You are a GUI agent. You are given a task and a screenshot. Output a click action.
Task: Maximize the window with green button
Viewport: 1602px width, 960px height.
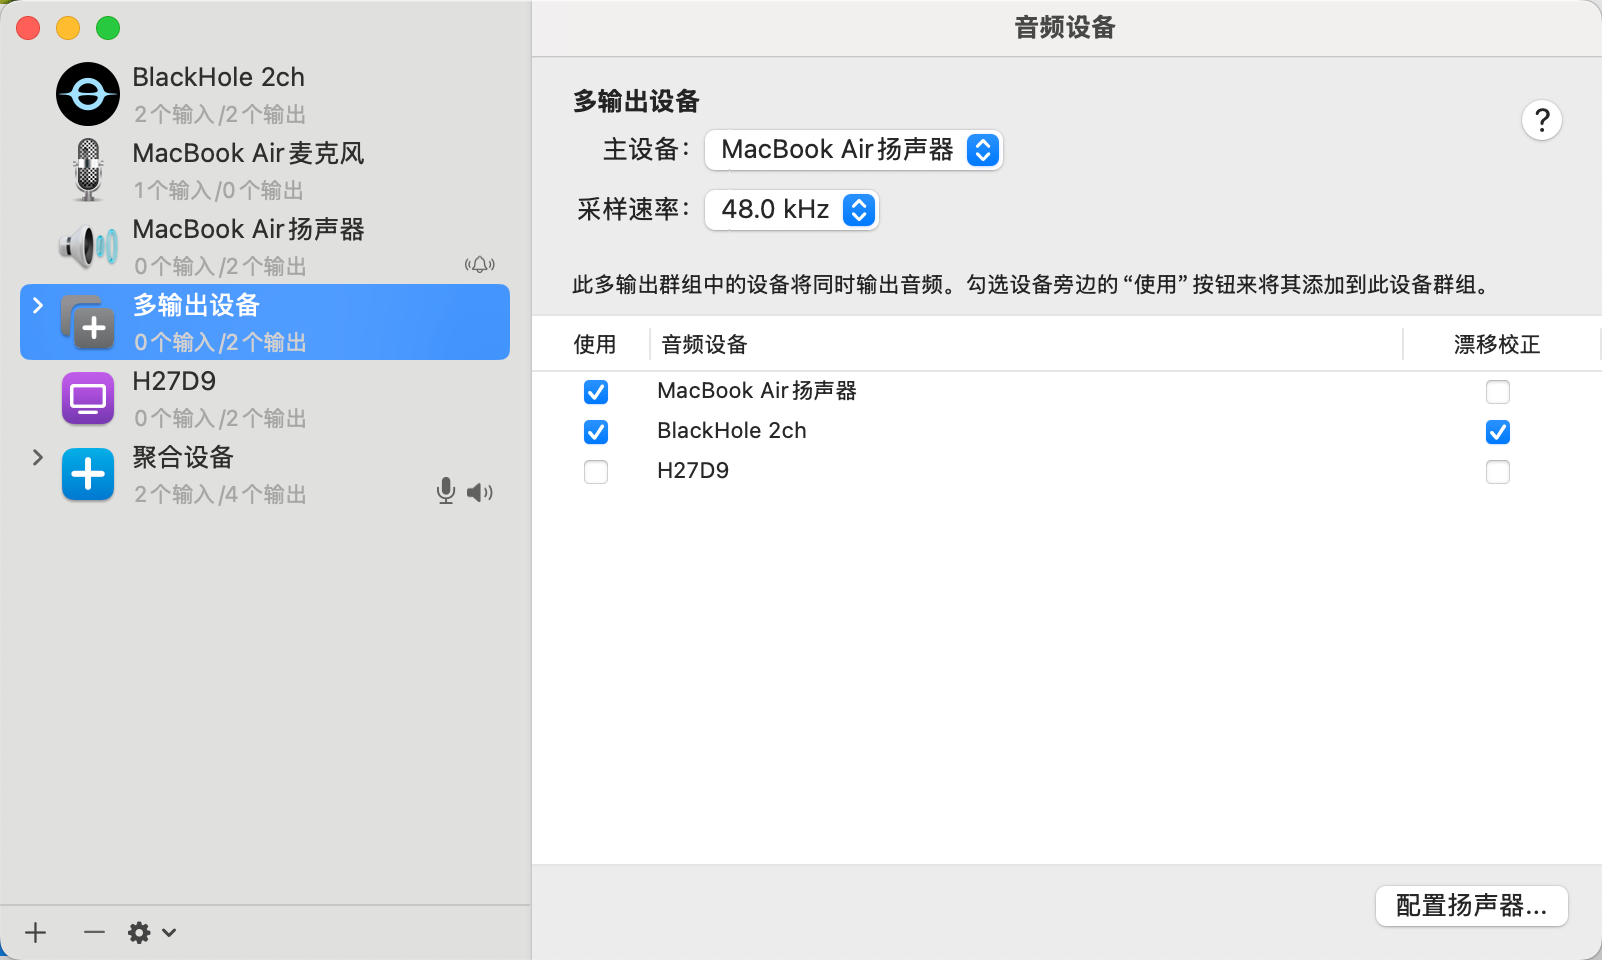pos(108,28)
